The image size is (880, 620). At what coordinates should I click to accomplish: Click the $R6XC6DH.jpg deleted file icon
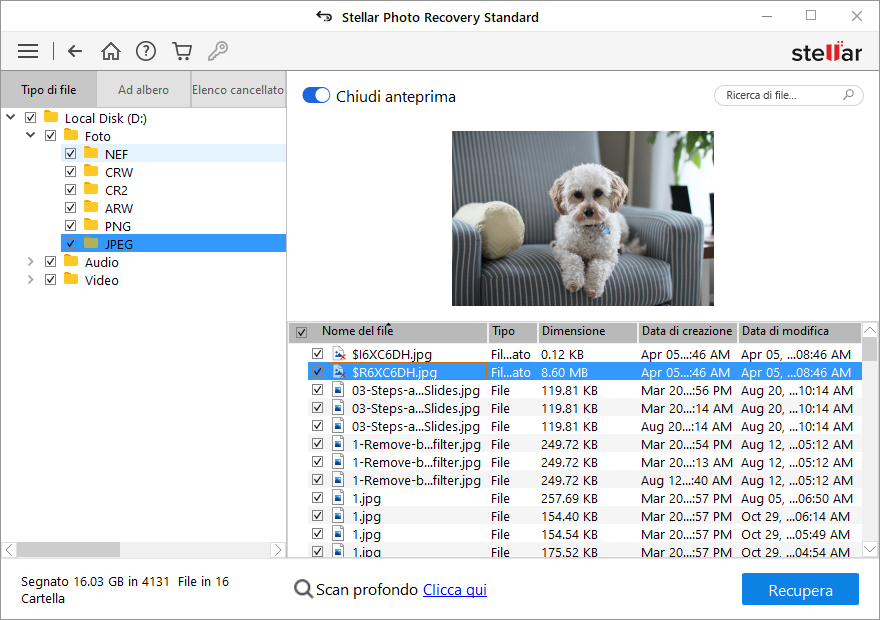click(x=339, y=372)
